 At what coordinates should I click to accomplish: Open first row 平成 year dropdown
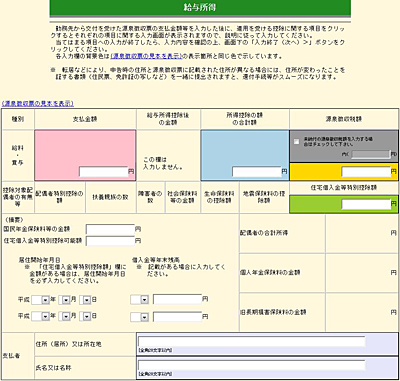tap(40, 300)
